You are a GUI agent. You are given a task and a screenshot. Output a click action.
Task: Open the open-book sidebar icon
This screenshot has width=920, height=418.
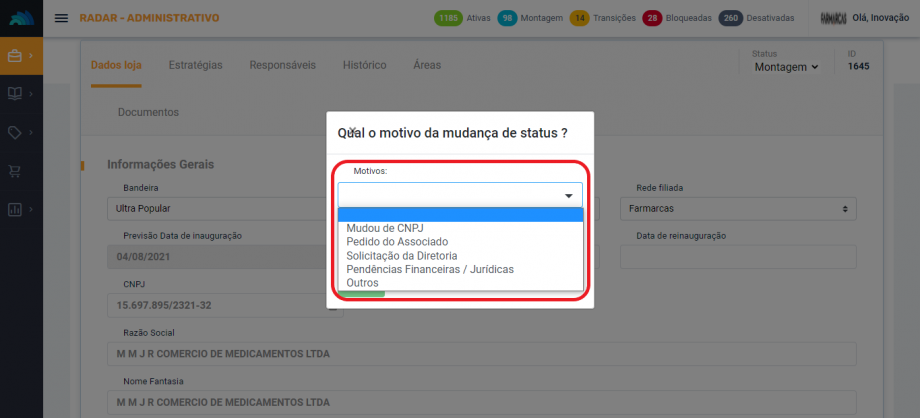(x=15, y=93)
